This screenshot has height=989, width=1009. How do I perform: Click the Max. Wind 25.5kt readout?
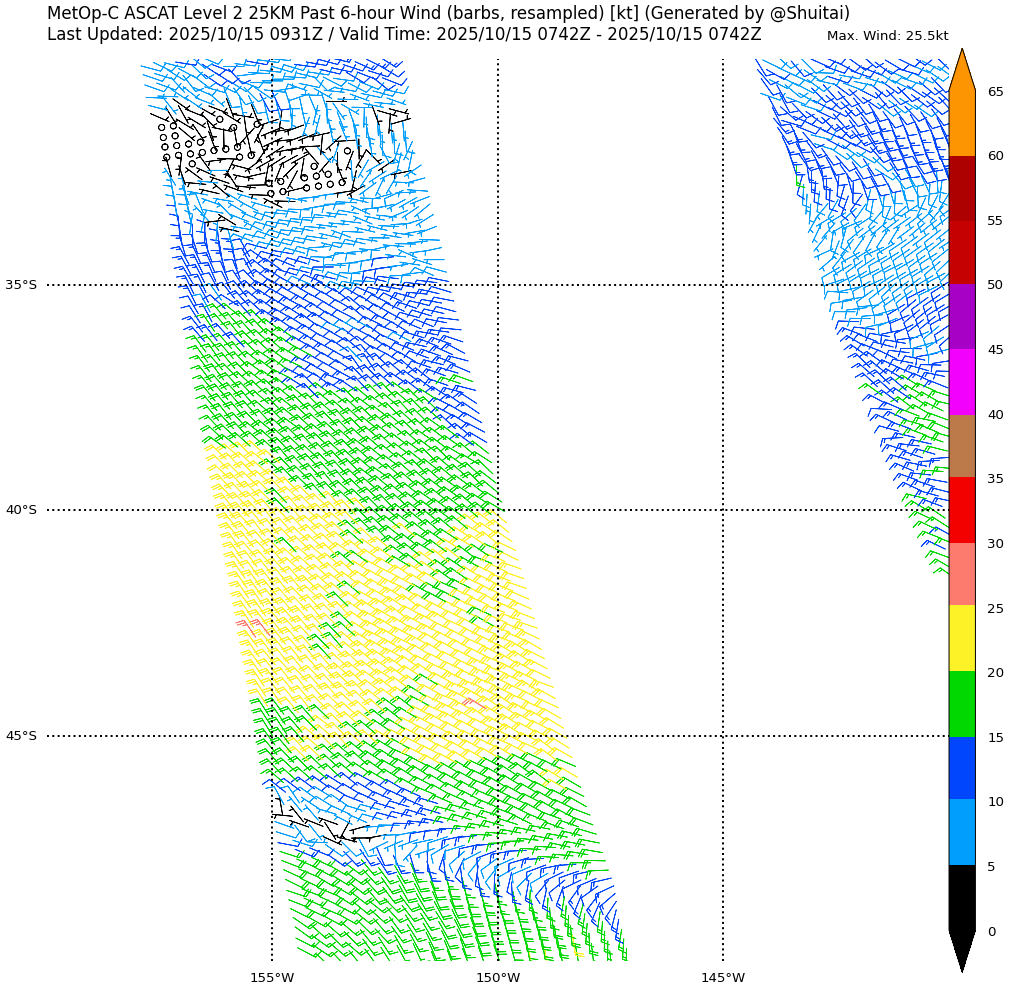(887, 36)
